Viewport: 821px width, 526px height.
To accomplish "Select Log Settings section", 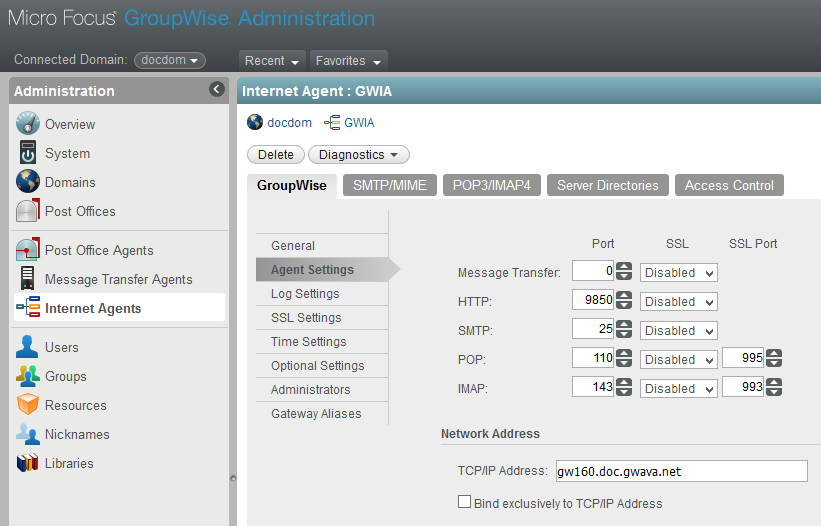I will tap(321, 294).
